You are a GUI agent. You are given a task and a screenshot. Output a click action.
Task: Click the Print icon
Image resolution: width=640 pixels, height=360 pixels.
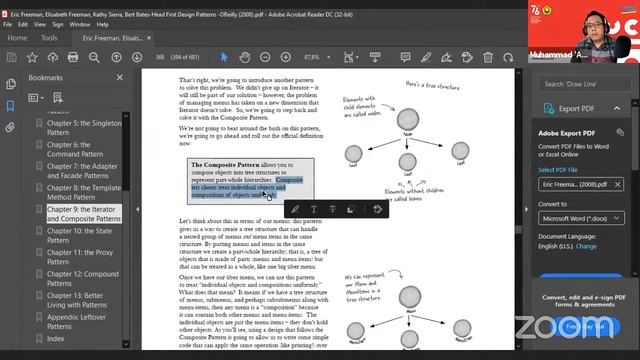[73, 57]
